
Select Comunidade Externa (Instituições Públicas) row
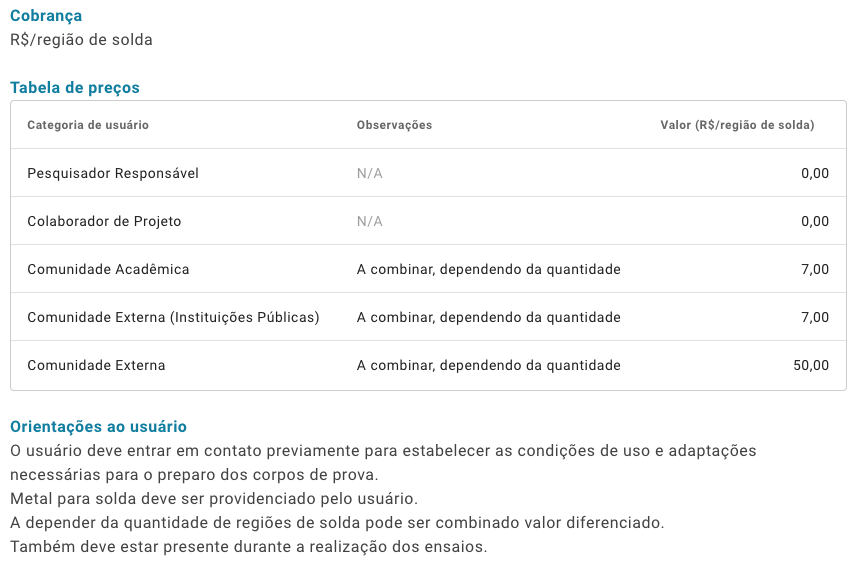pos(428,317)
